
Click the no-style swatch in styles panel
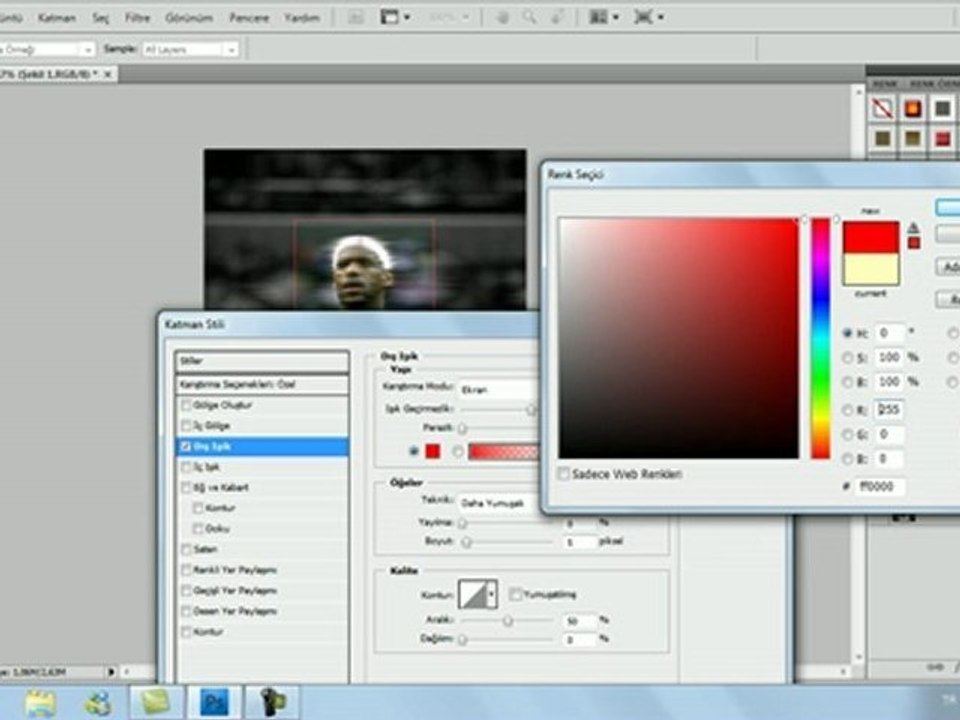coord(882,108)
